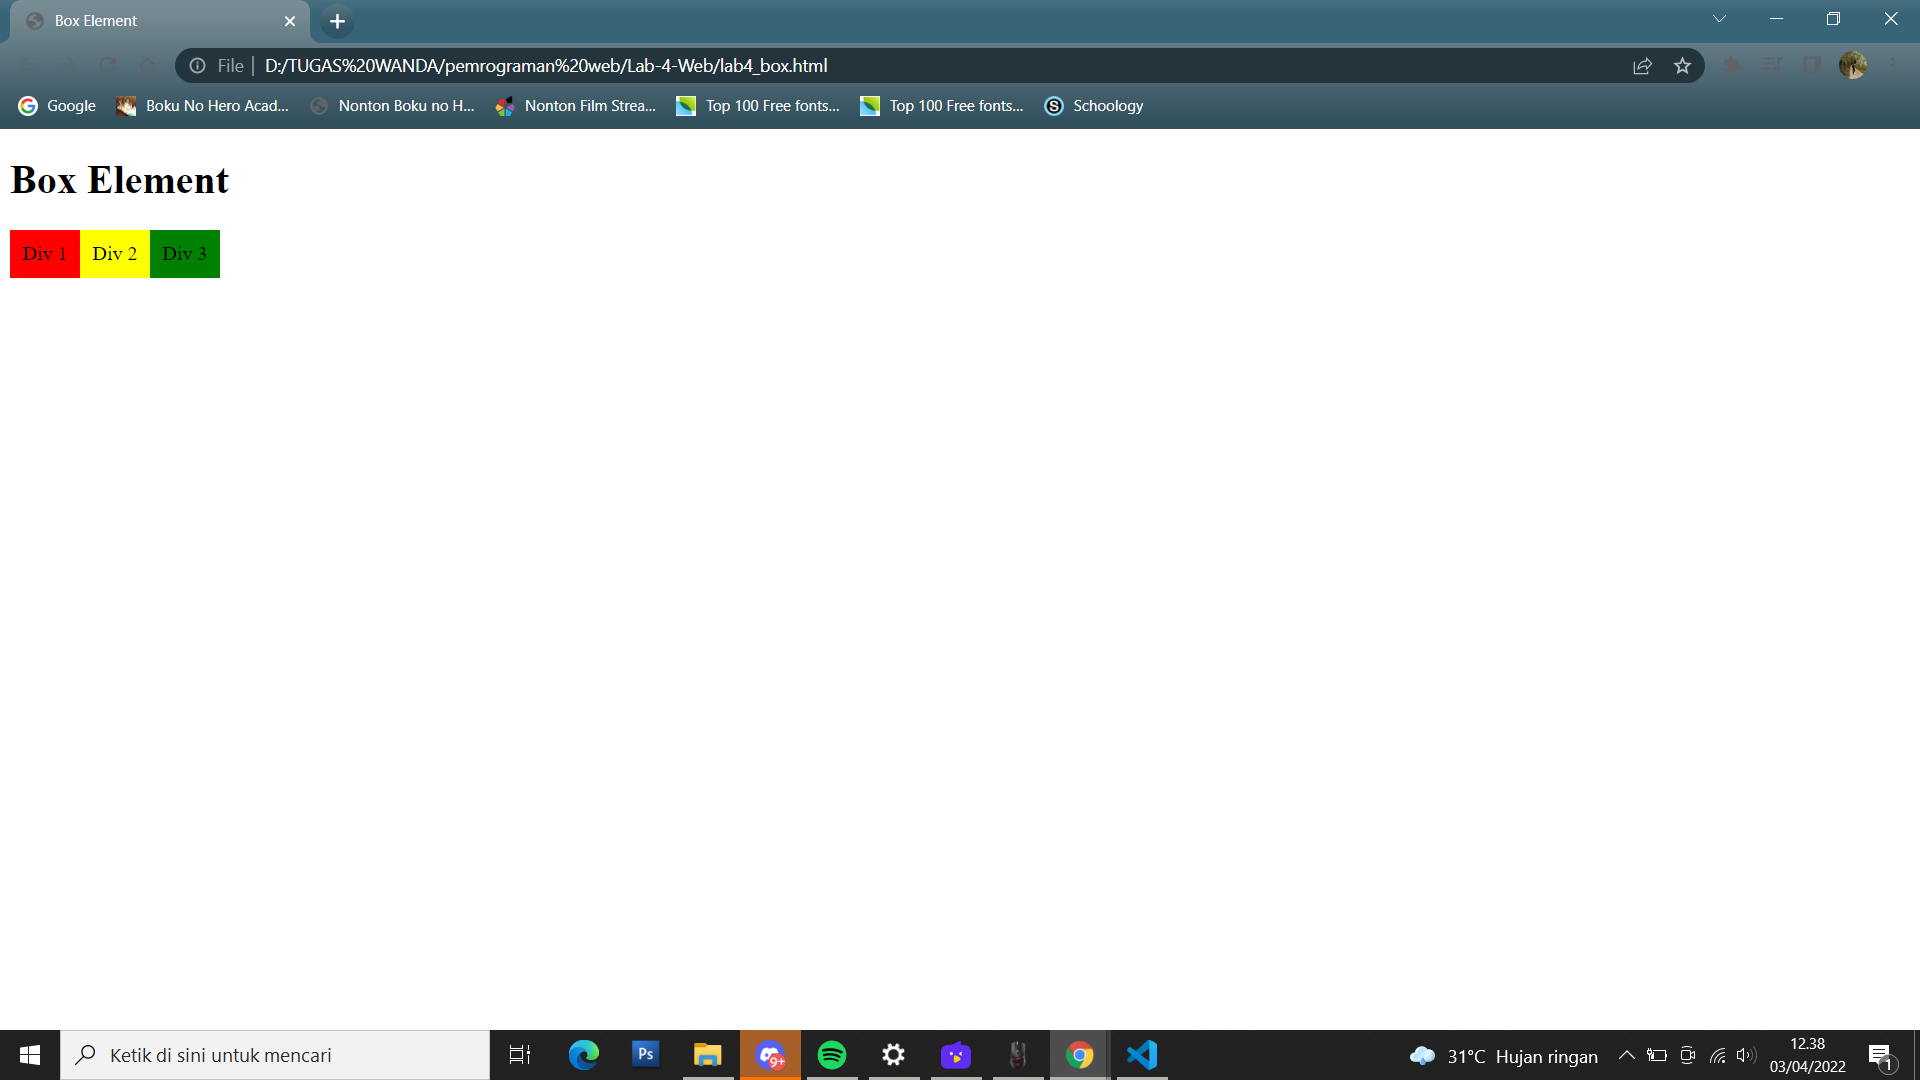The height and width of the screenshot is (1080, 1920).
Task: Launch Visual Studio Code from the taskbar
Action: 1141,1055
